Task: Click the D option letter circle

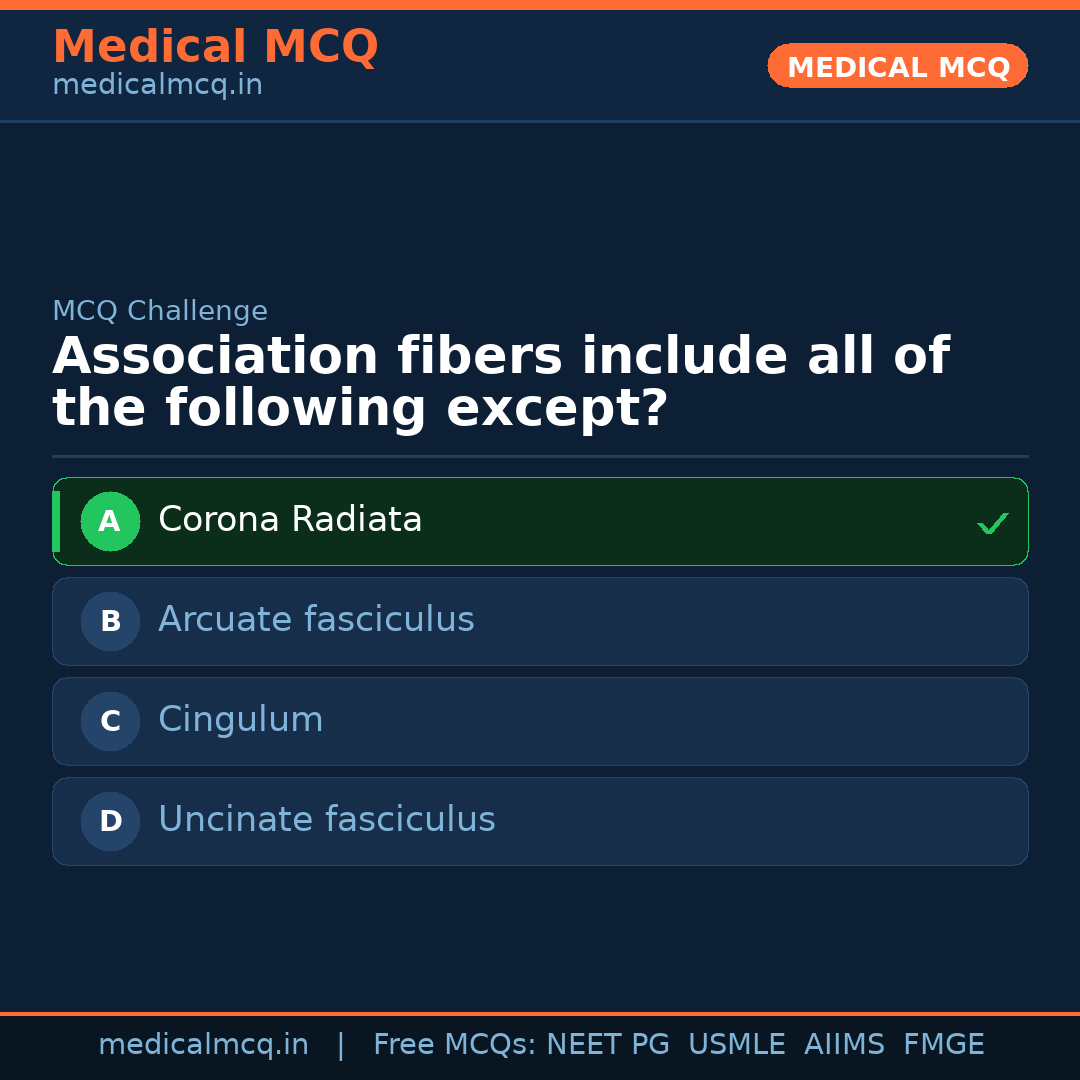Action: 110,821
